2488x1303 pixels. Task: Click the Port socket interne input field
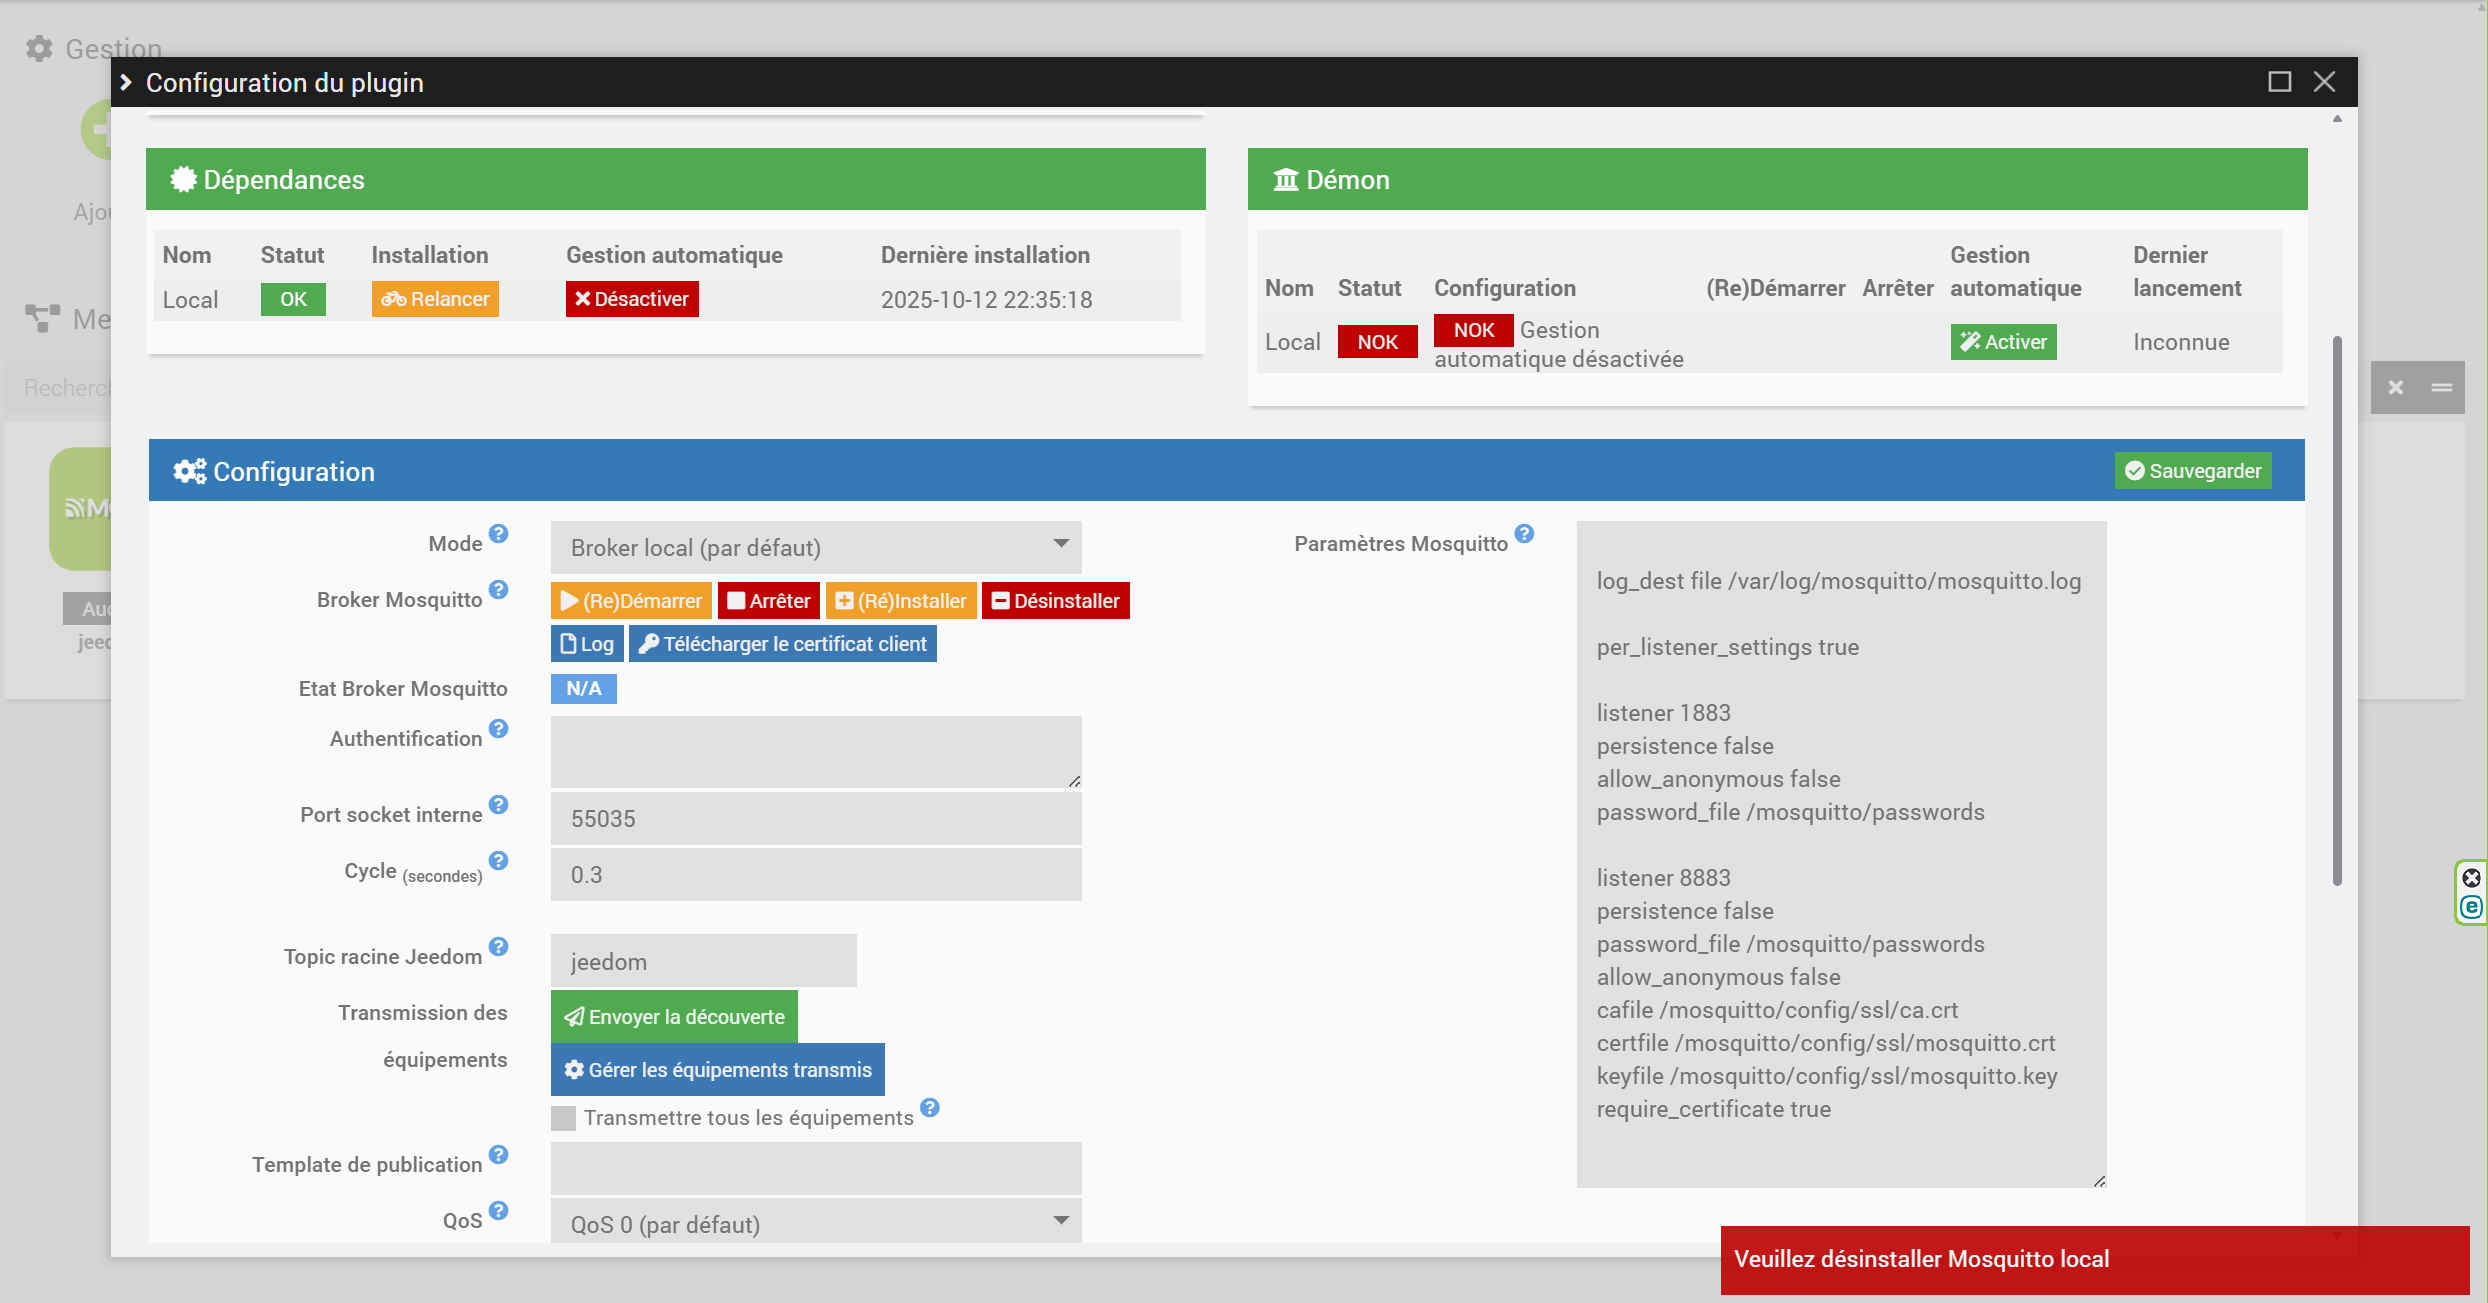click(x=815, y=819)
